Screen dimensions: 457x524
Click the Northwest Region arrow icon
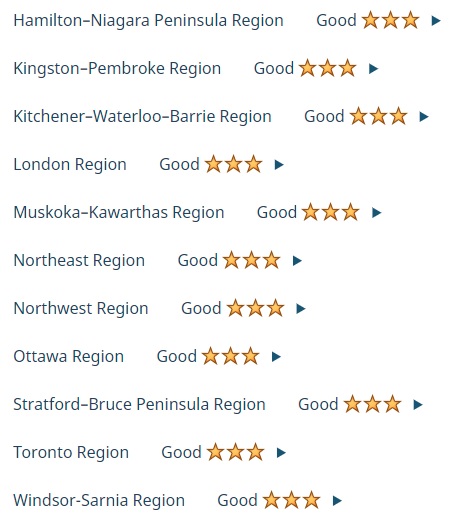coord(301,308)
